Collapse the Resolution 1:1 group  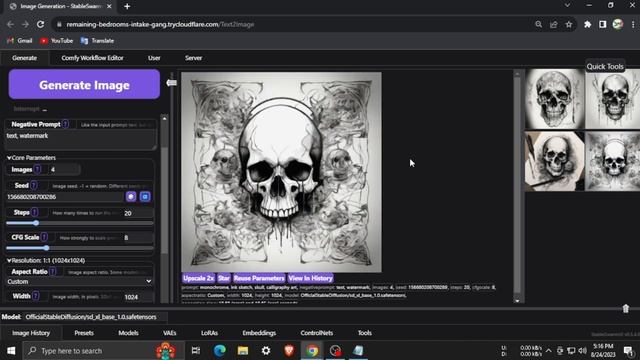point(46,260)
